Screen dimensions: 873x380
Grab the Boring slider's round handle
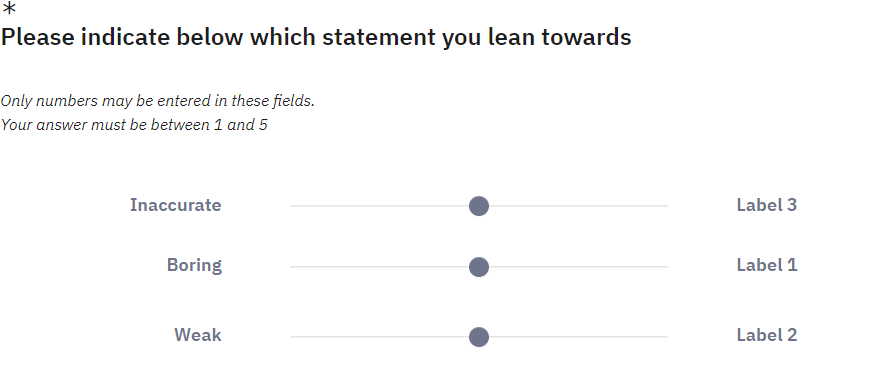(x=479, y=267)
